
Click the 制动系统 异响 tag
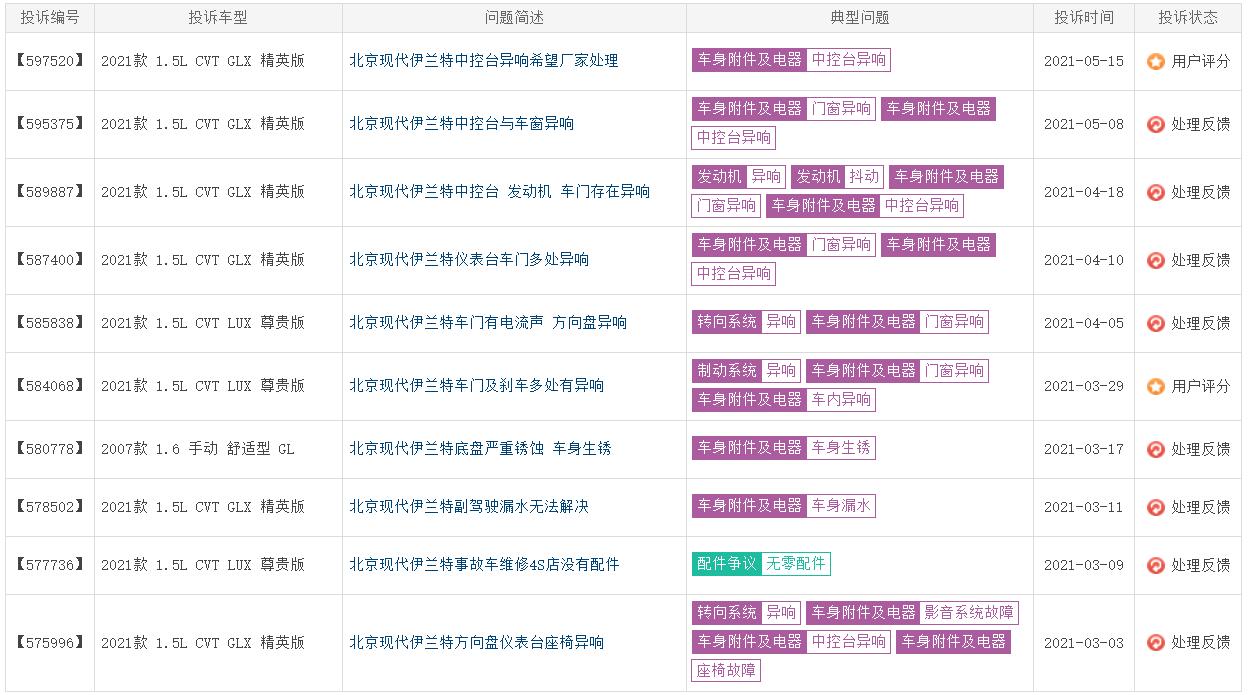tap(746, 371)
